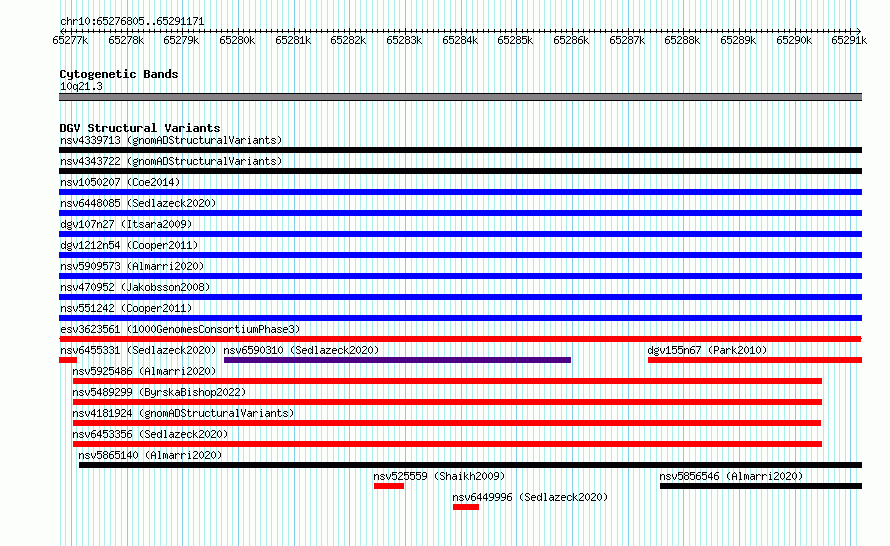The width and height of the screenshot is (890, 546).
Task: Select the blue bar under dgv1212n54
Action: [x=460, y=255]
